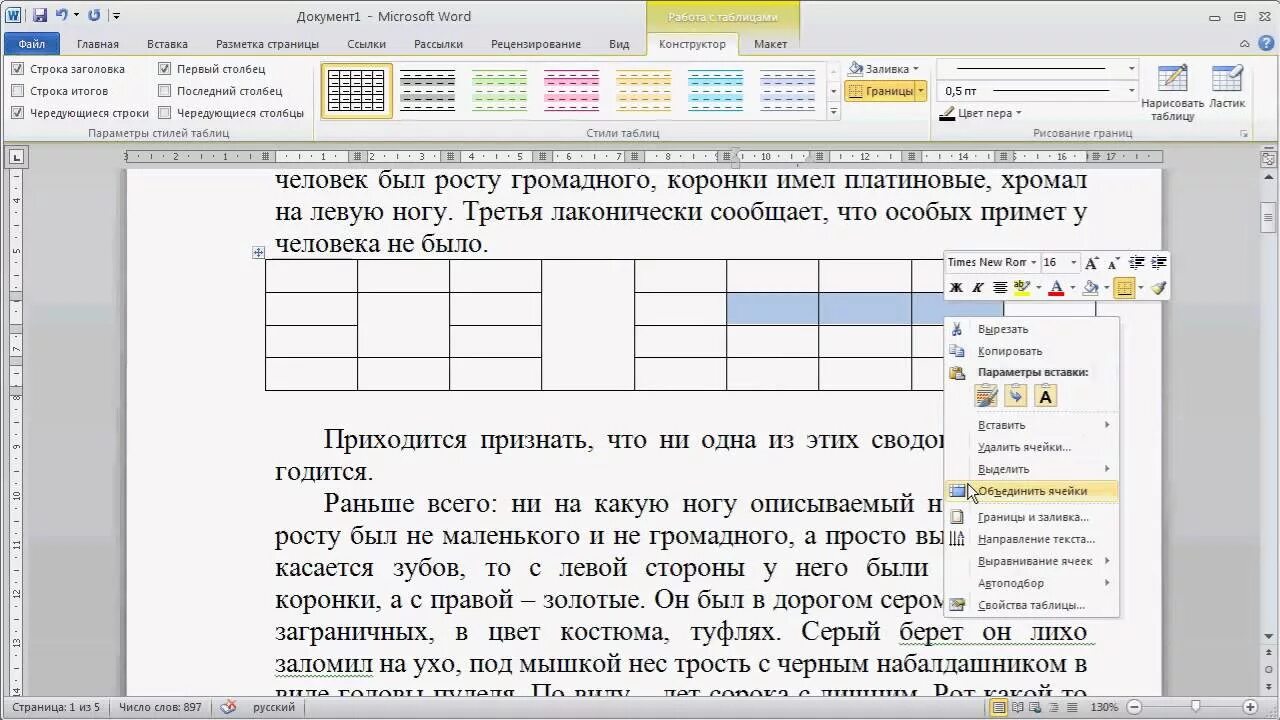1280x720 pixels.
Task: Undo the last action via toolbar arrow
Action: pos(61,16)
